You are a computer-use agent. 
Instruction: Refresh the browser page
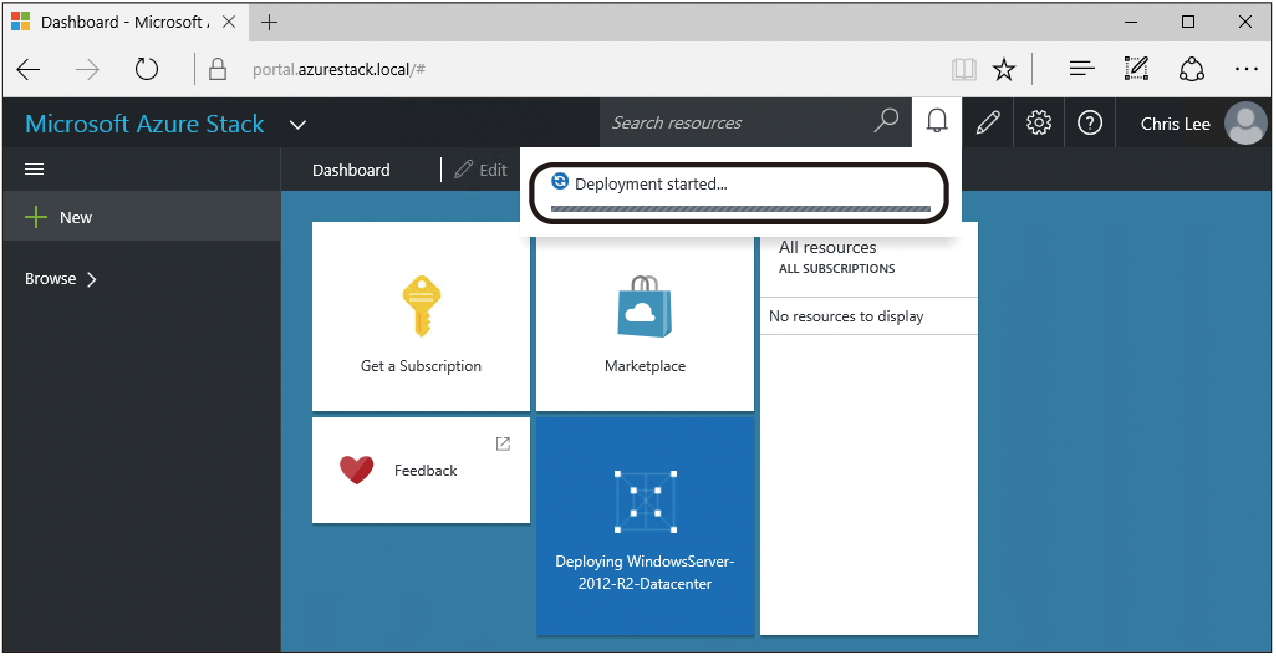click(x=147, y=69)
